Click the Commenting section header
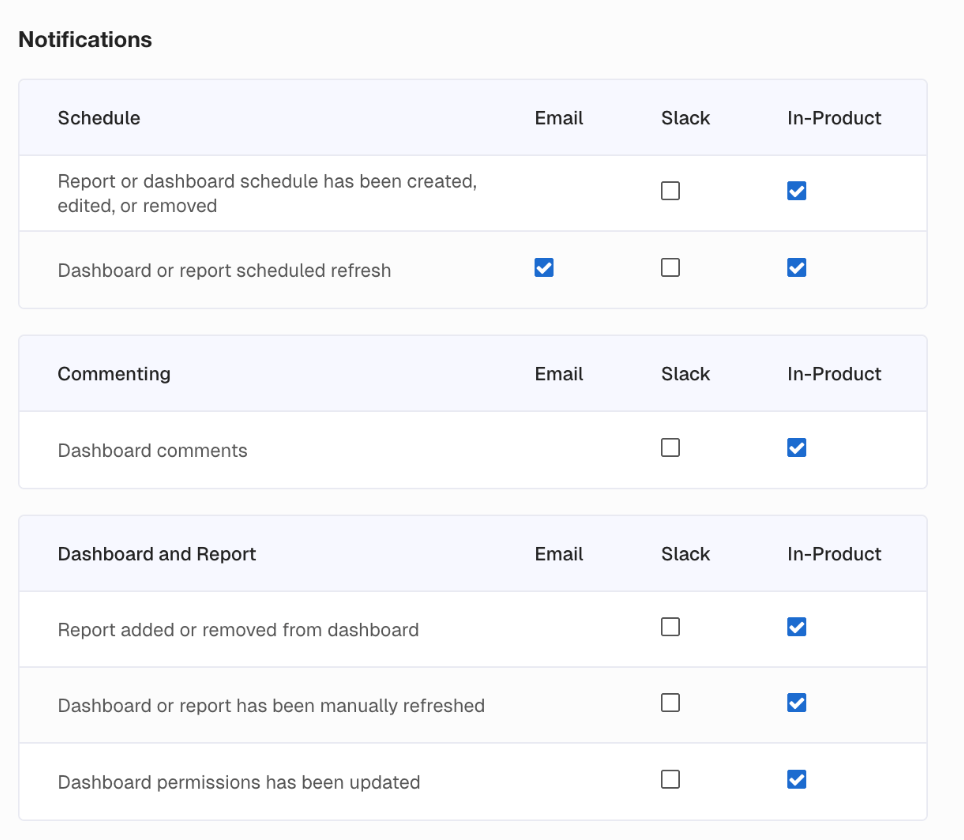The width and height of the screenshot is (964, 840). 114,374
